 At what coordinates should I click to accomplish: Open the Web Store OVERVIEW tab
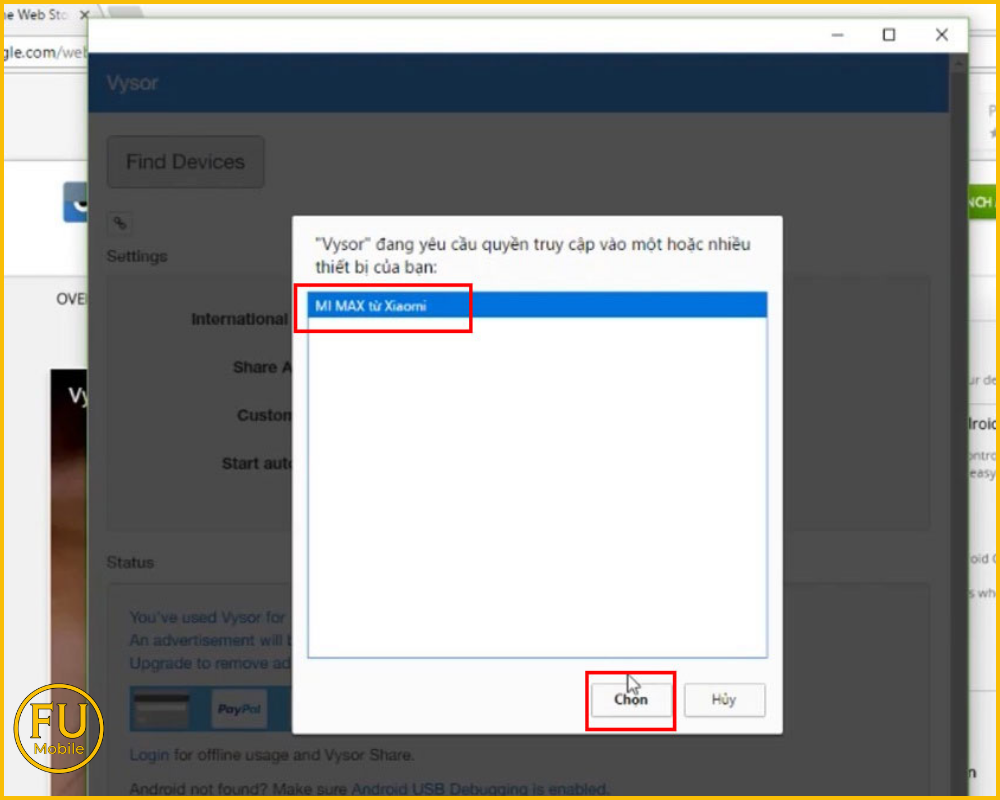(x=70, y=299)
